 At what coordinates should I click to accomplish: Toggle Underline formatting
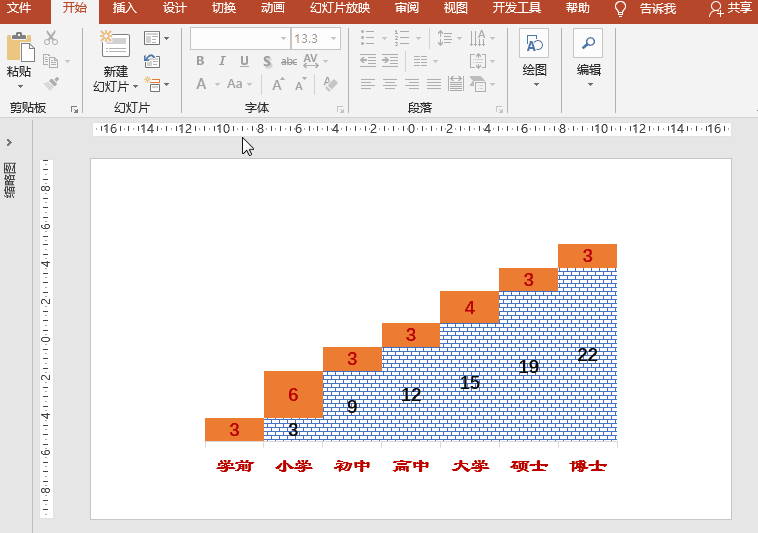244,61
